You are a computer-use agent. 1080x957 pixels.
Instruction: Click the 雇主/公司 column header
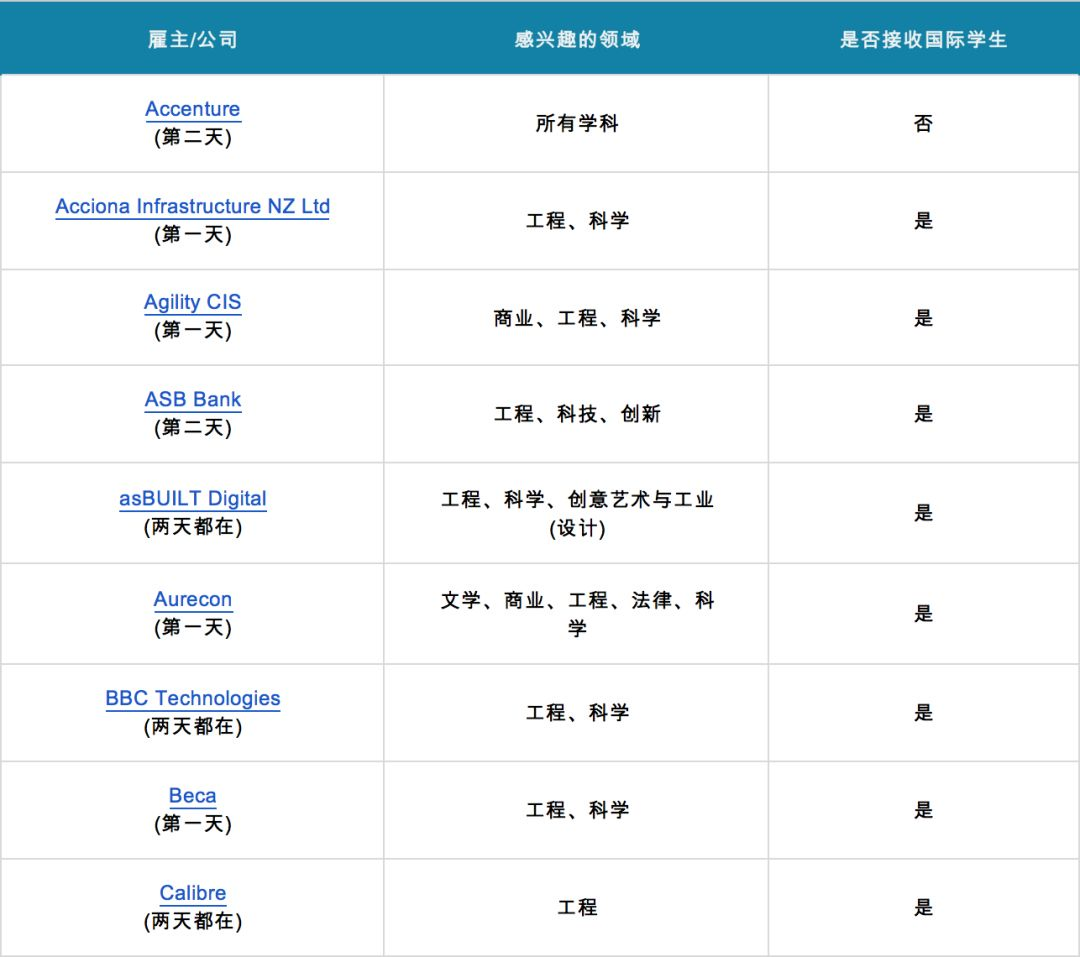[x=193, y=40]
